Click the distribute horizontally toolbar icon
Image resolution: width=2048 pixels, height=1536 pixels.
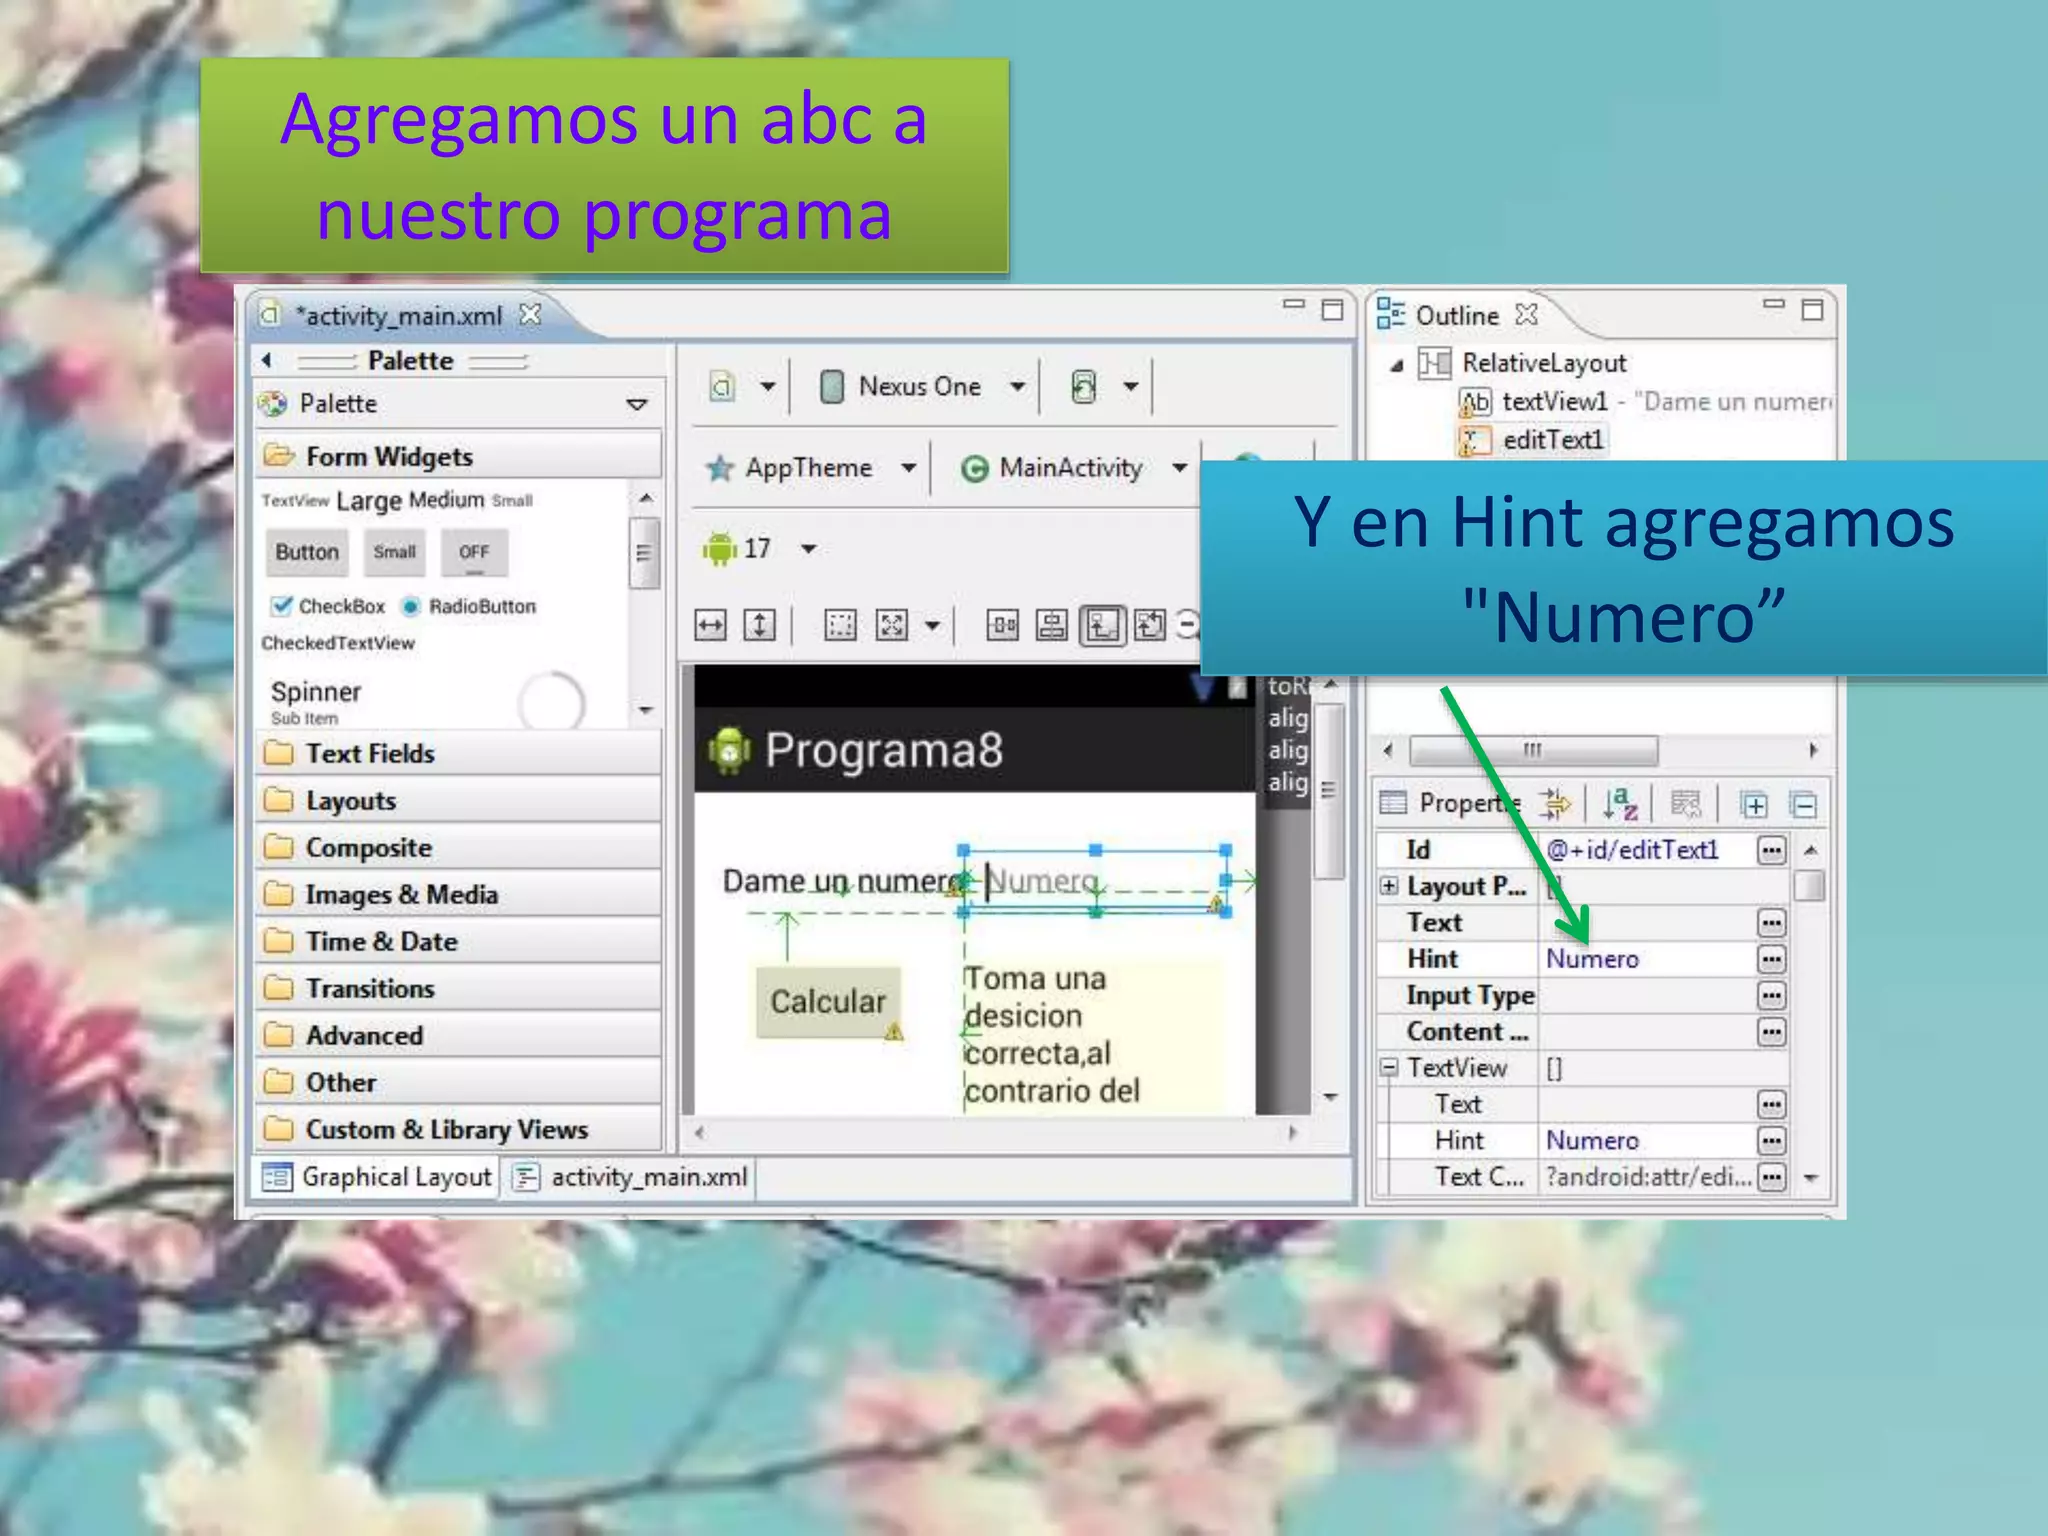(1002, 626)
